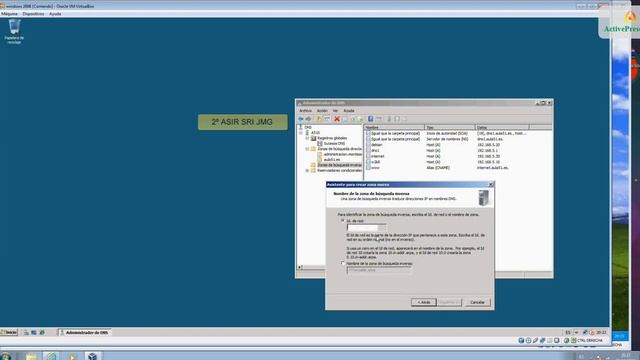Select the aula51.es zone in the tree
This screenshot has width=640, height=360.
pos(331,160)
